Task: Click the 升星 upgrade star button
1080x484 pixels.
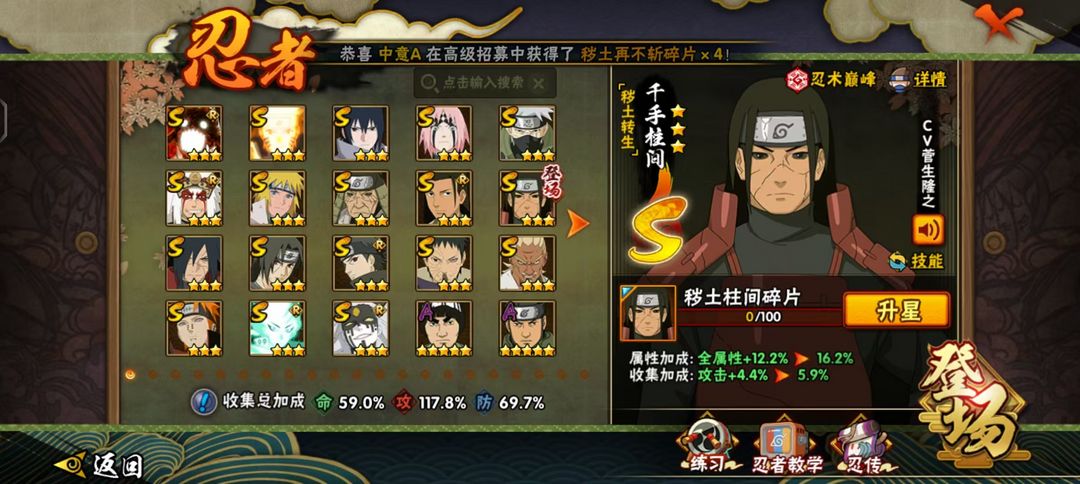Action: tap(896, 311)
